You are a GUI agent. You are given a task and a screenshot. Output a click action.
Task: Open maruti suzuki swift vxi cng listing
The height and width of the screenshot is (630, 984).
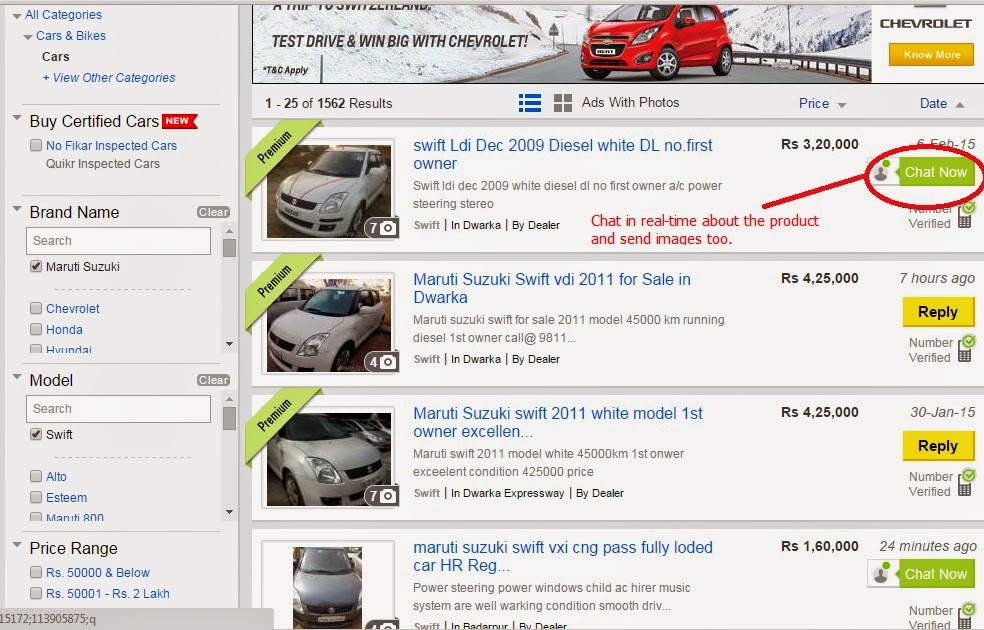[x=562, y=556]
